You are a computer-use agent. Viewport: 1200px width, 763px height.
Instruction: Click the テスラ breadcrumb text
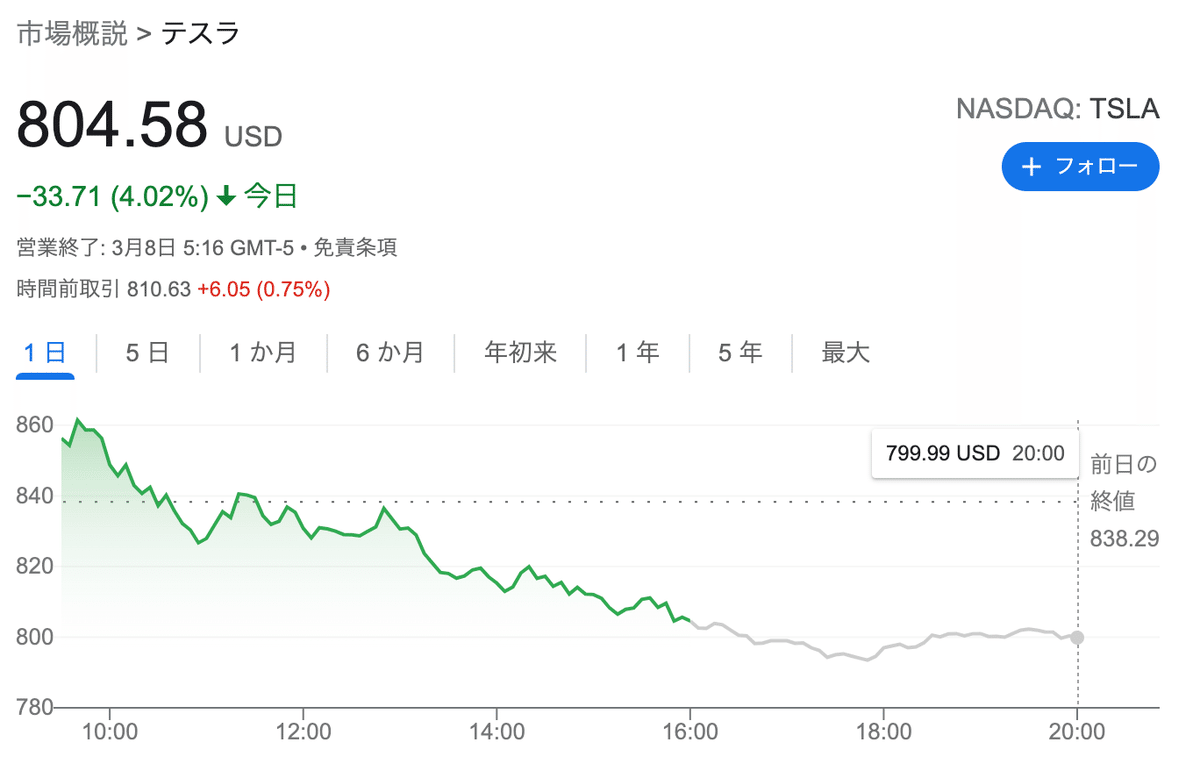click(x=201, y=33)
